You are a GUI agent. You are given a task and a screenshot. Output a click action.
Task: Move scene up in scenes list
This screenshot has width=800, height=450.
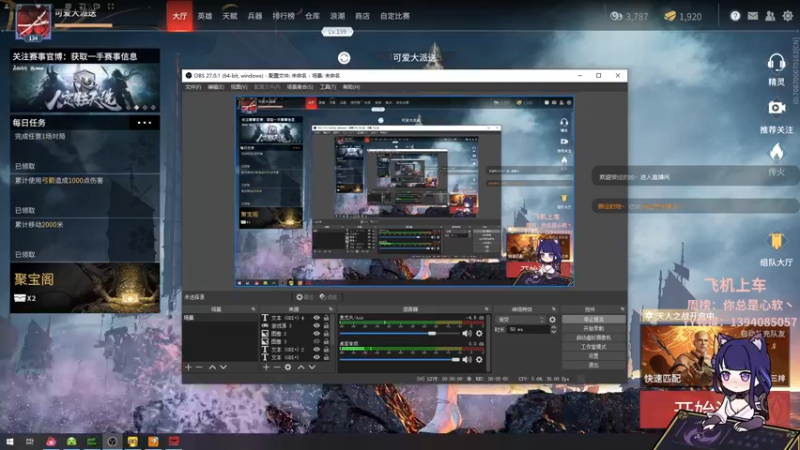(212, 367)
